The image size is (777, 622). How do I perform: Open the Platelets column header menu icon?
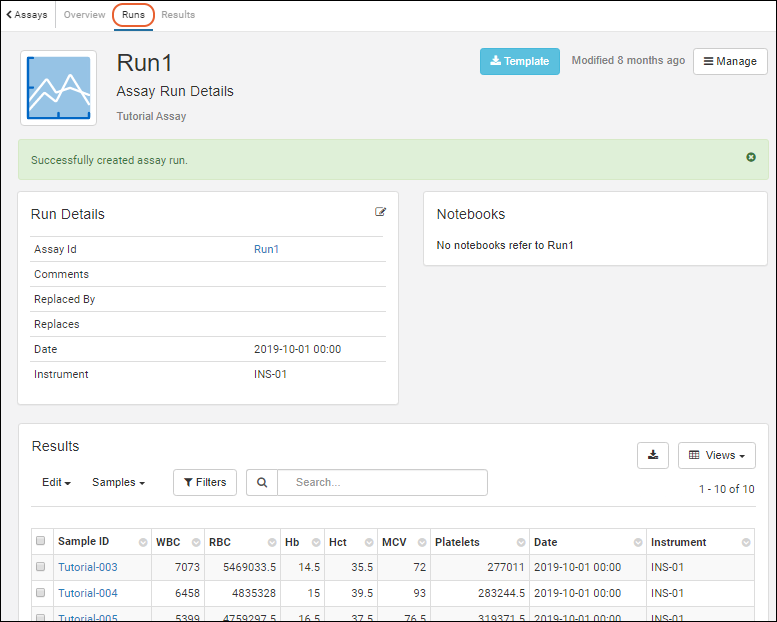point(519,543)
